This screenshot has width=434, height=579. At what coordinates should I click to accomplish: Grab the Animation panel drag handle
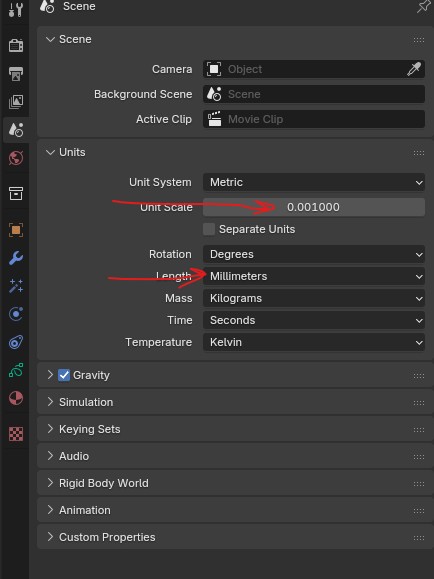click(419, 511)
